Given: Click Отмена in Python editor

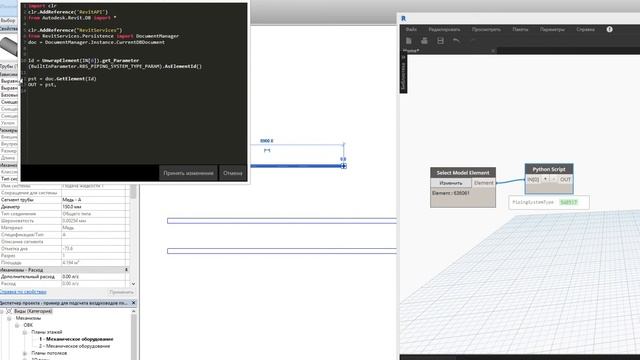Looking at the screenshot, I should [233, 173].
